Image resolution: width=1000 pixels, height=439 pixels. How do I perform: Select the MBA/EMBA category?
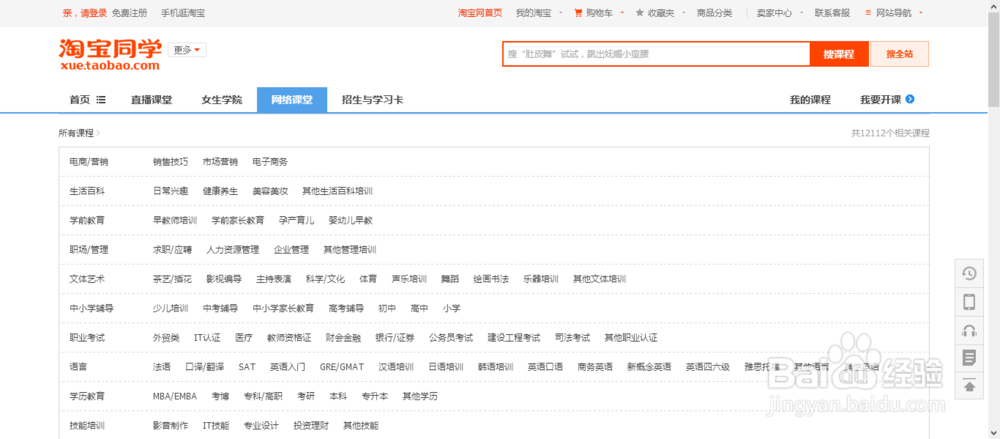tap(175, 397)
